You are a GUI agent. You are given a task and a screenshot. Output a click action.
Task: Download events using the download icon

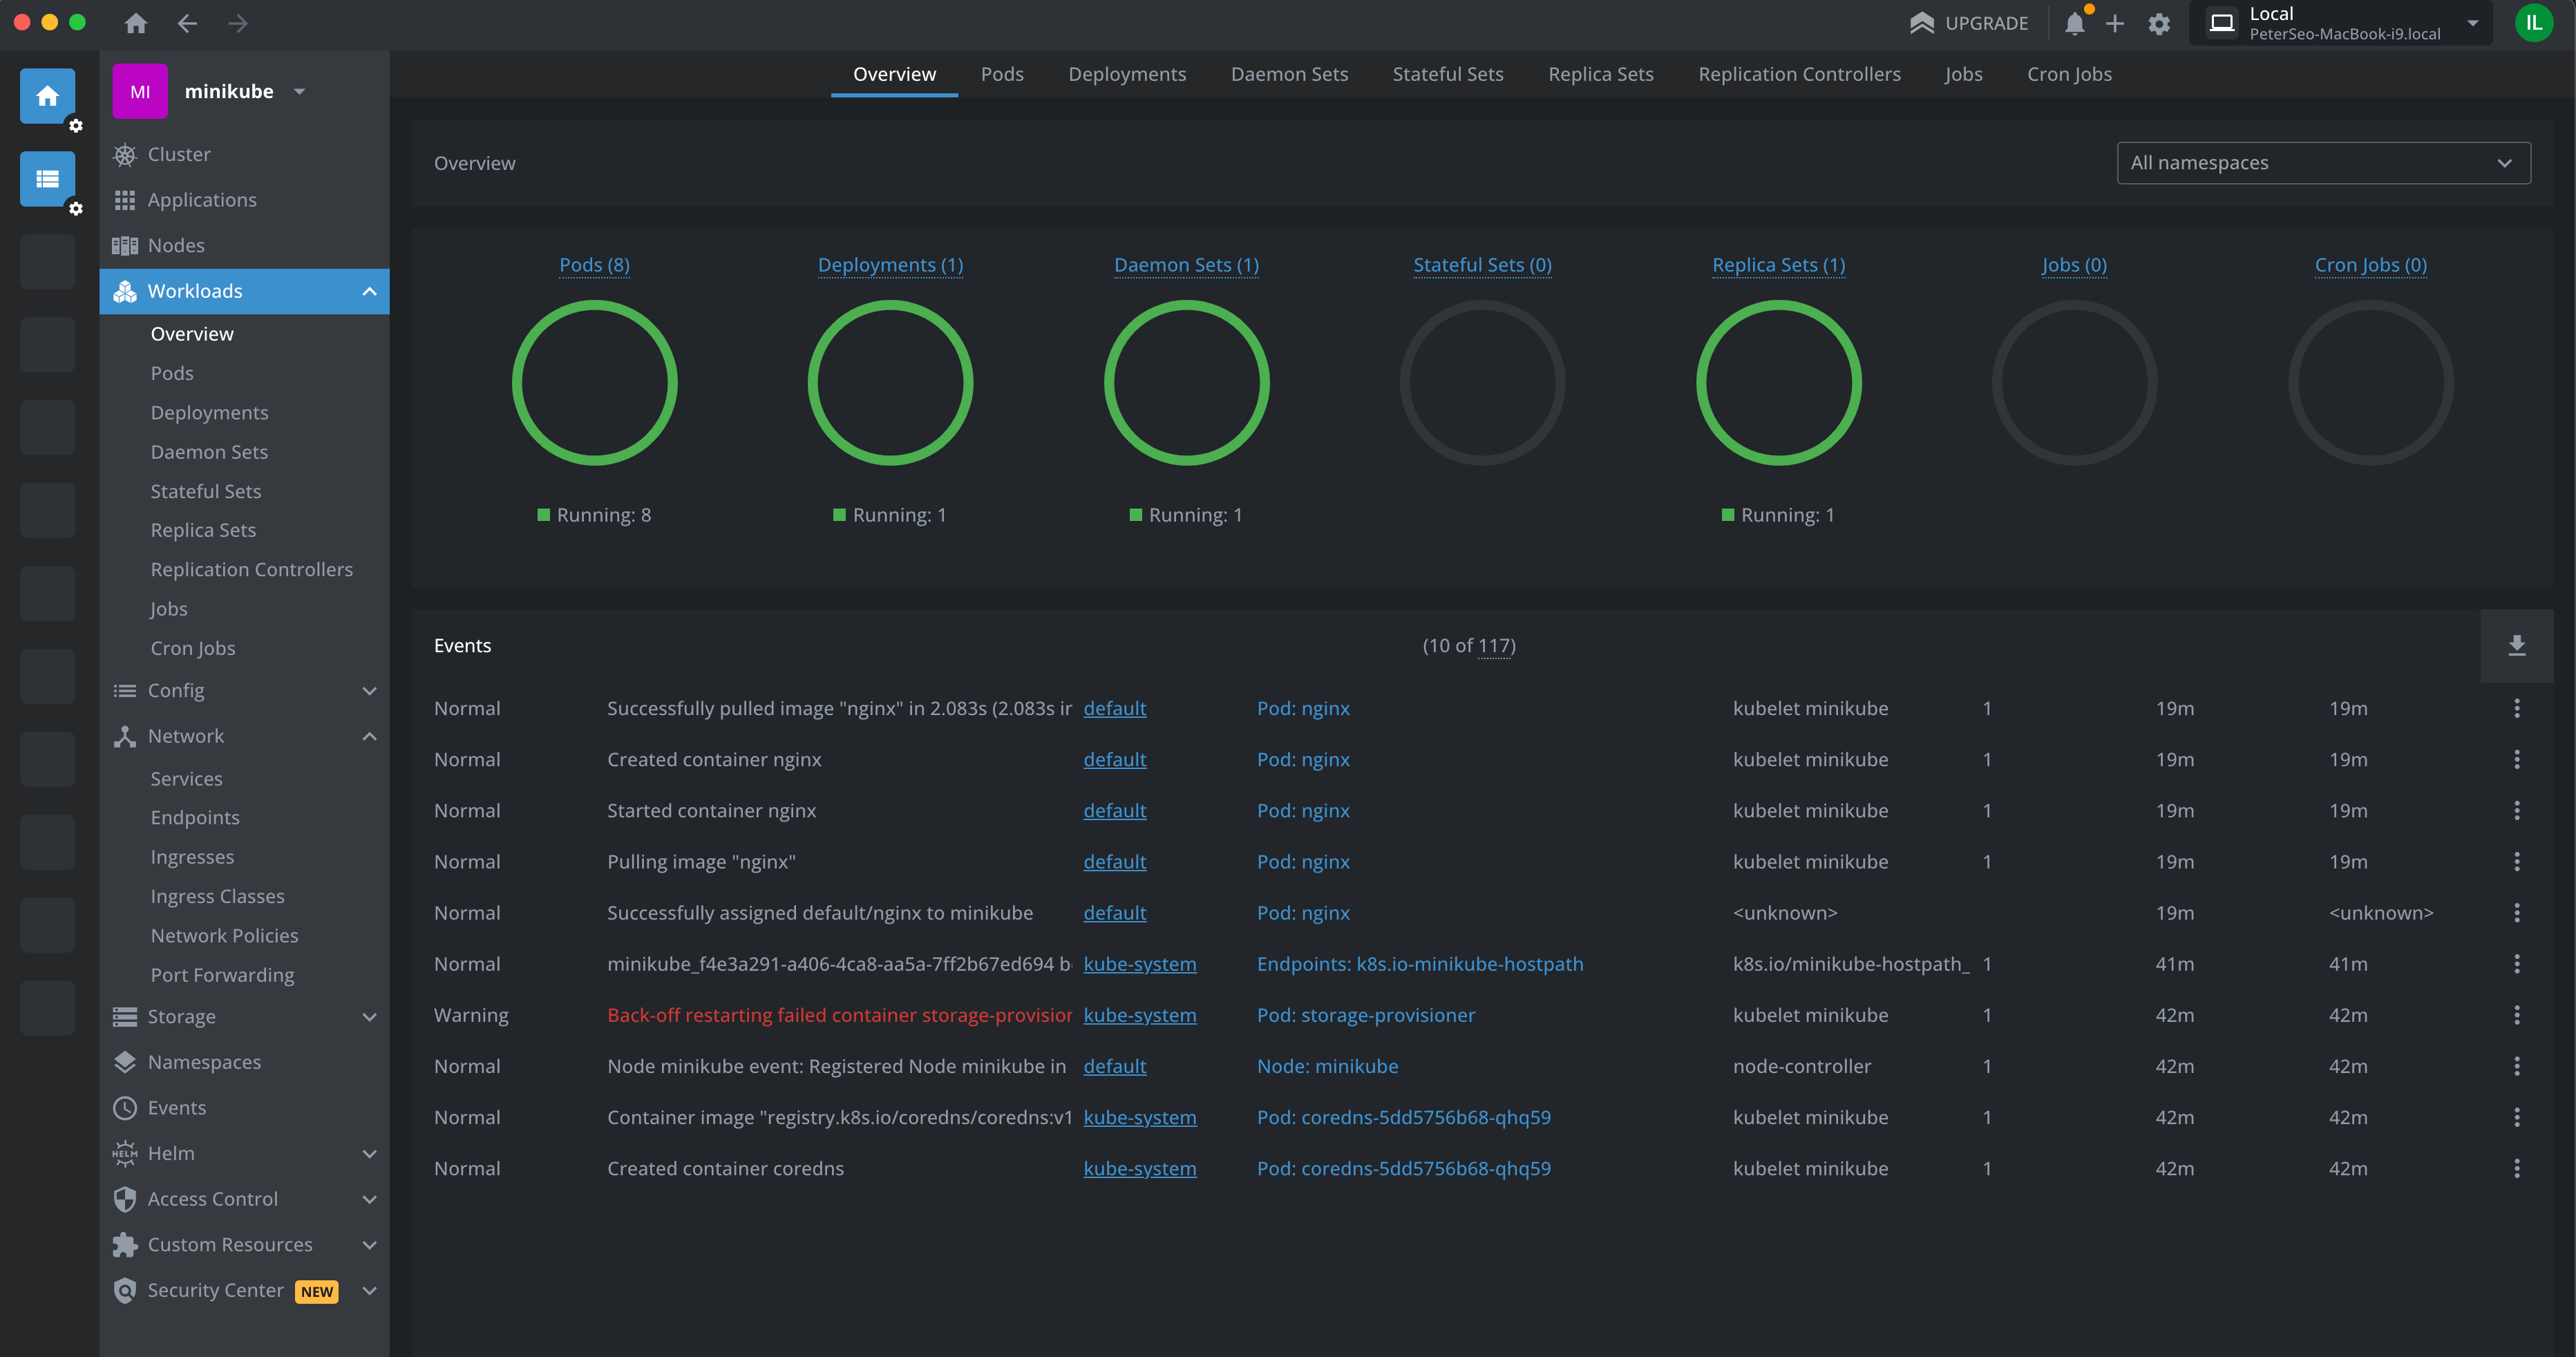pos(2516,646)
